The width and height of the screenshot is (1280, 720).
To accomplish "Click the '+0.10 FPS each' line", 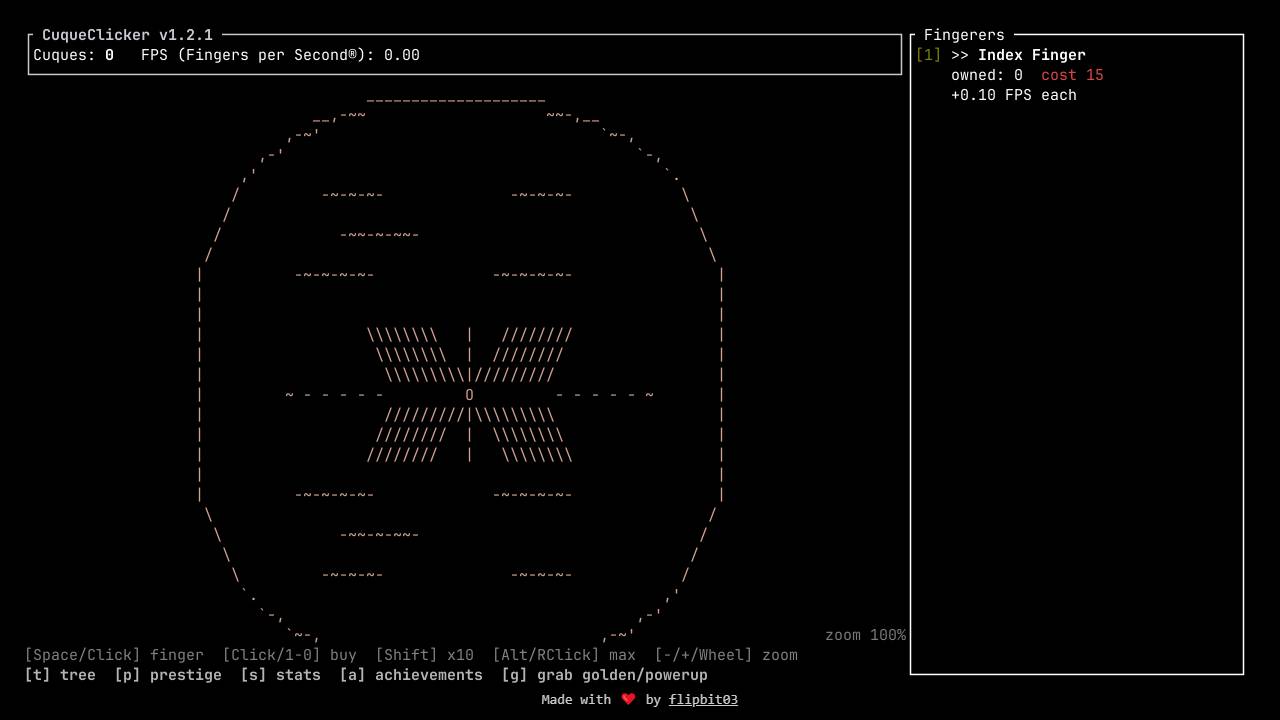I will coord(1014,95).
